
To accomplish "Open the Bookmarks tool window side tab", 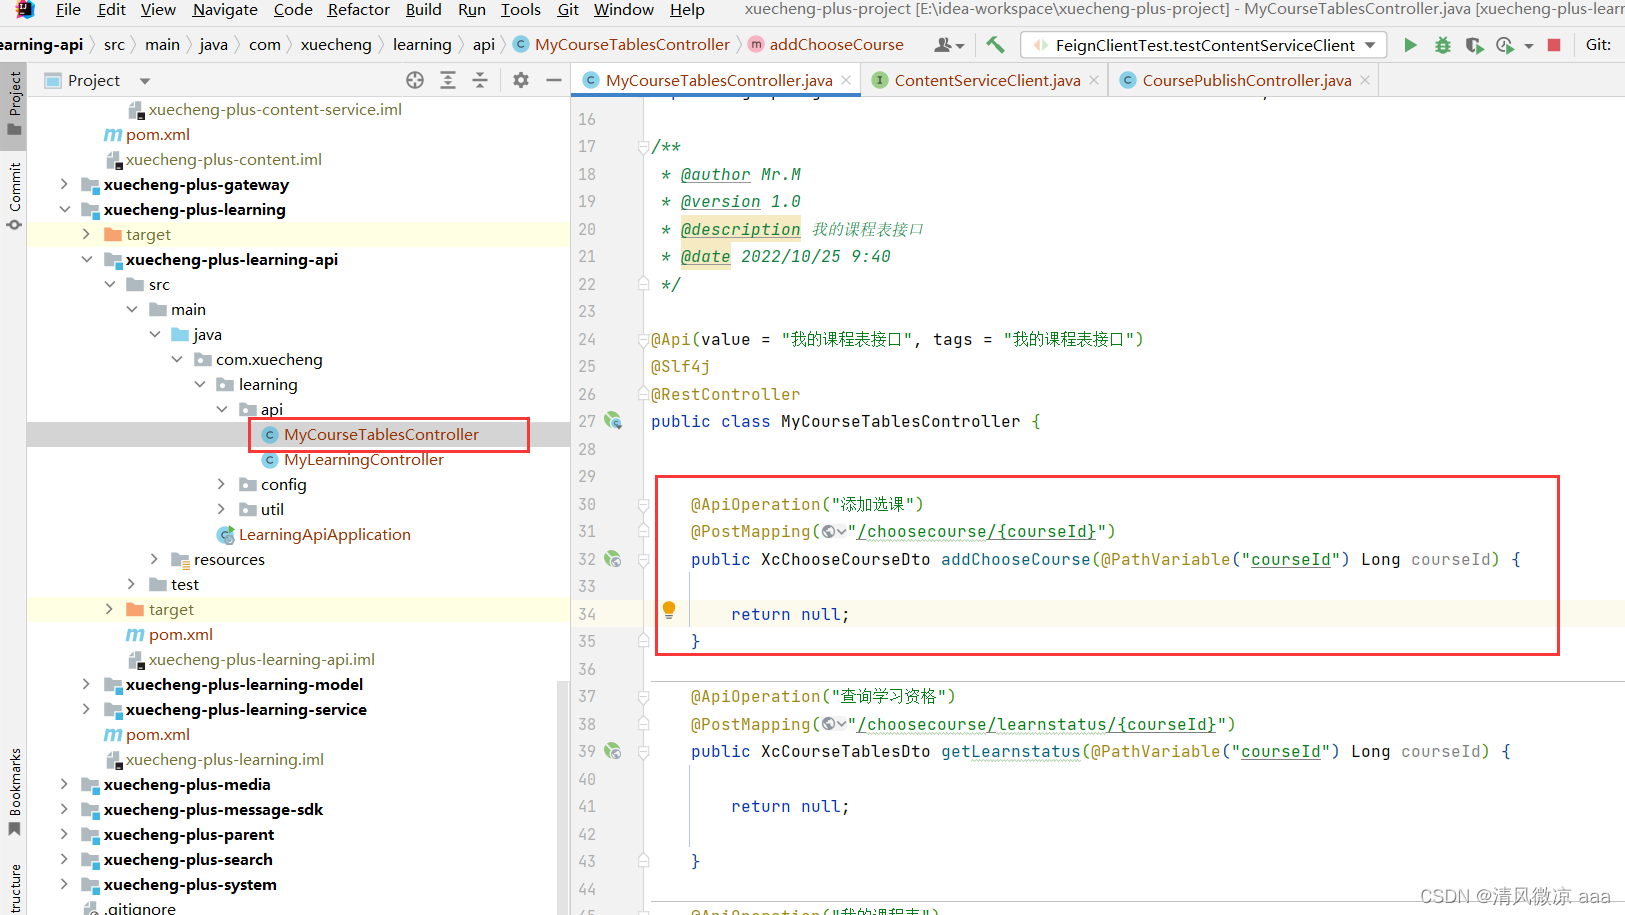I will pos(14,792).
